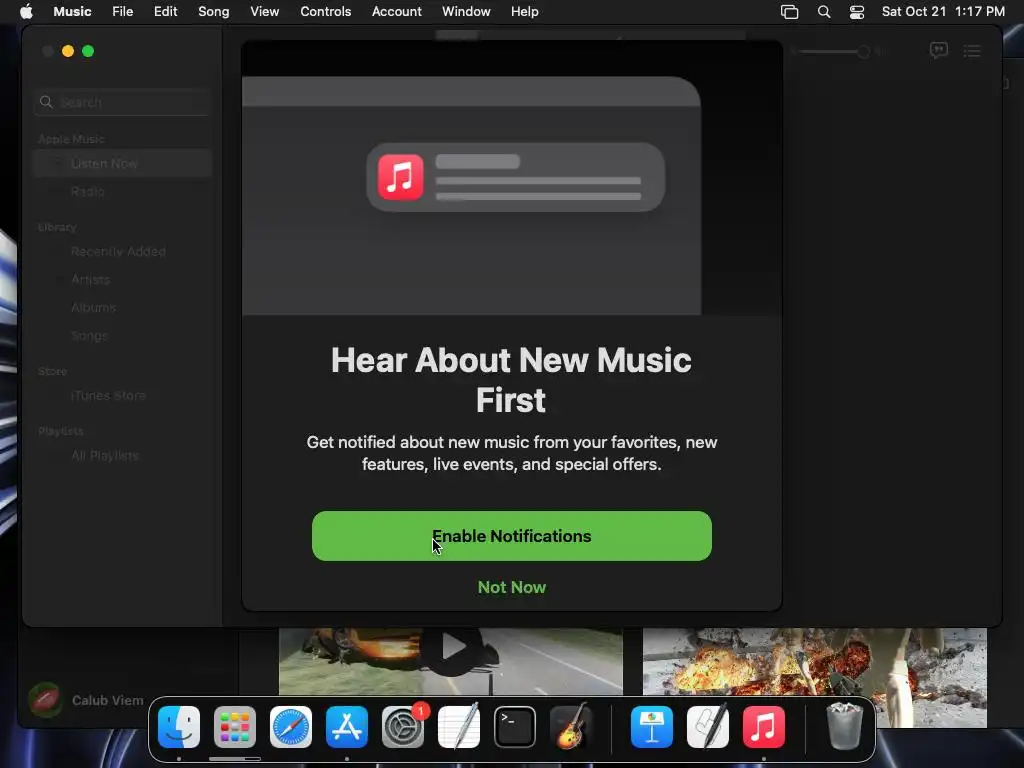The height and width of the screenshot is (768, 1024).
Task: Select Radio in the sidebar
Action: pyautogui.click(x=122, y=191)
